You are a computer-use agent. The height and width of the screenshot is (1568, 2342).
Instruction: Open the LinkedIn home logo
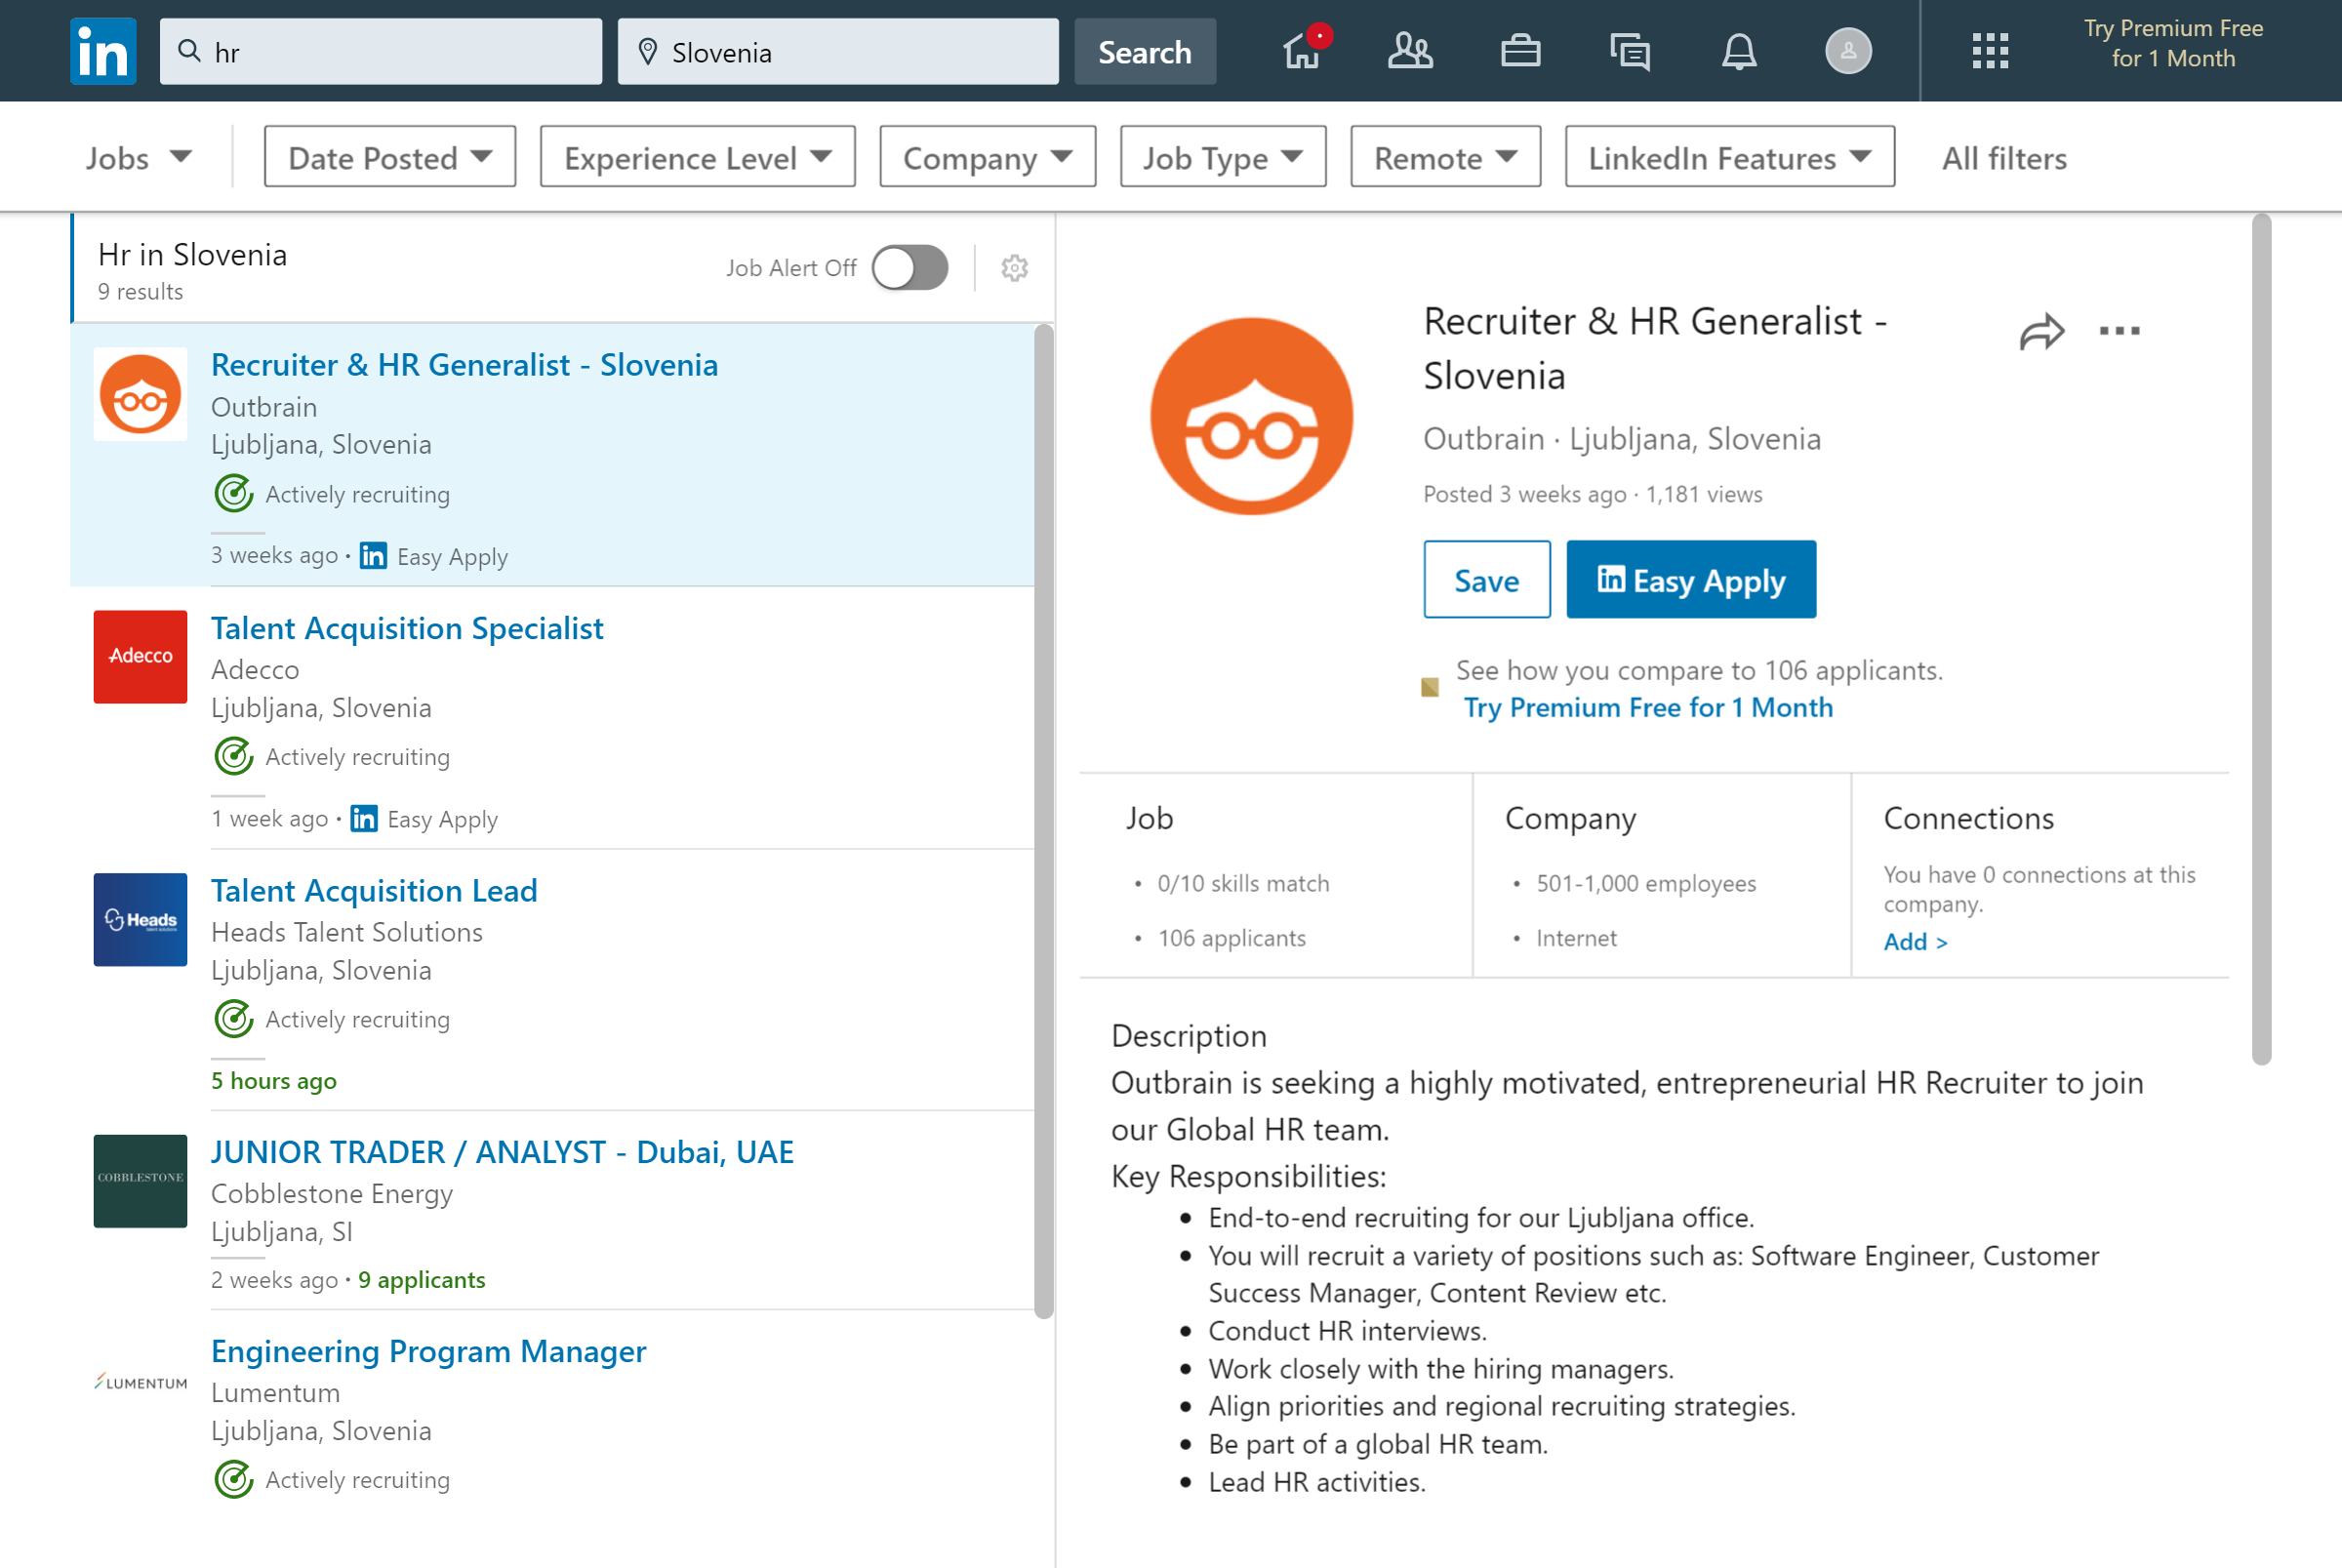103,51
